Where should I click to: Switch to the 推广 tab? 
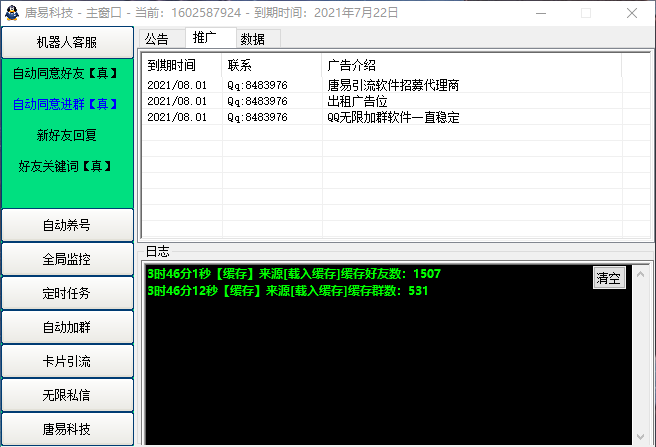click(x=210, y=38)
